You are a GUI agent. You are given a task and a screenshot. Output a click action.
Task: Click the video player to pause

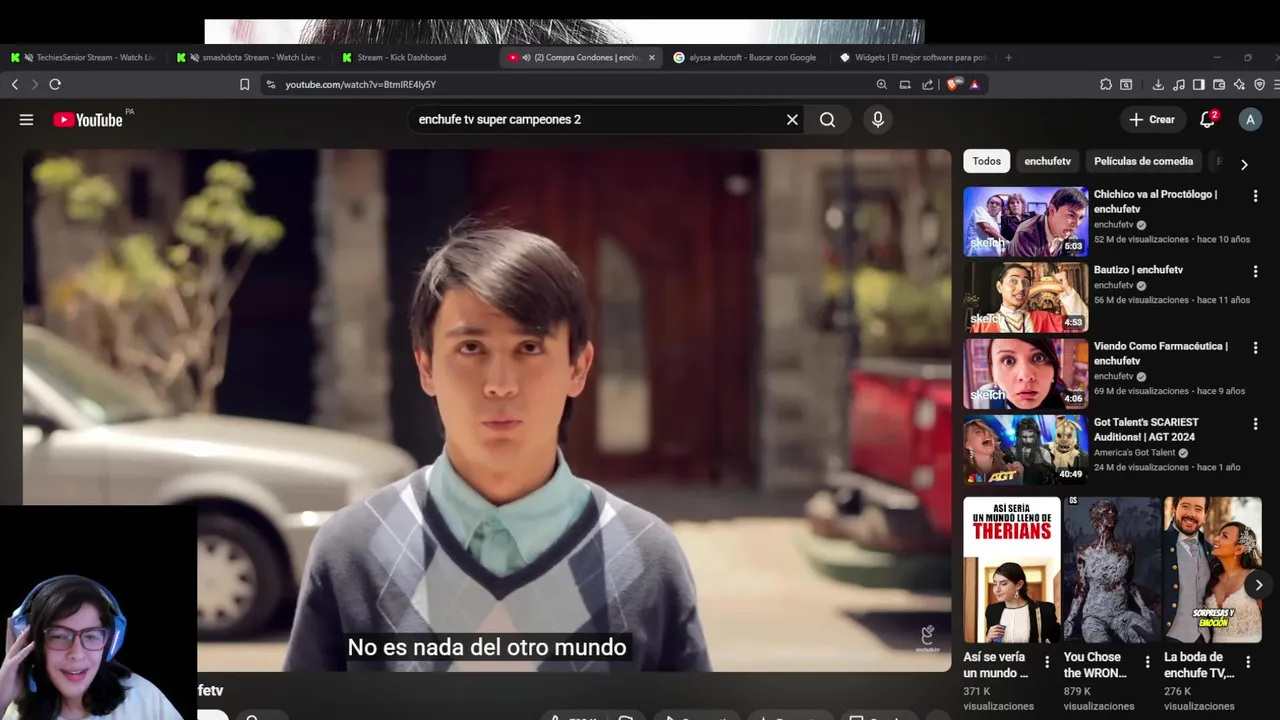487,410
